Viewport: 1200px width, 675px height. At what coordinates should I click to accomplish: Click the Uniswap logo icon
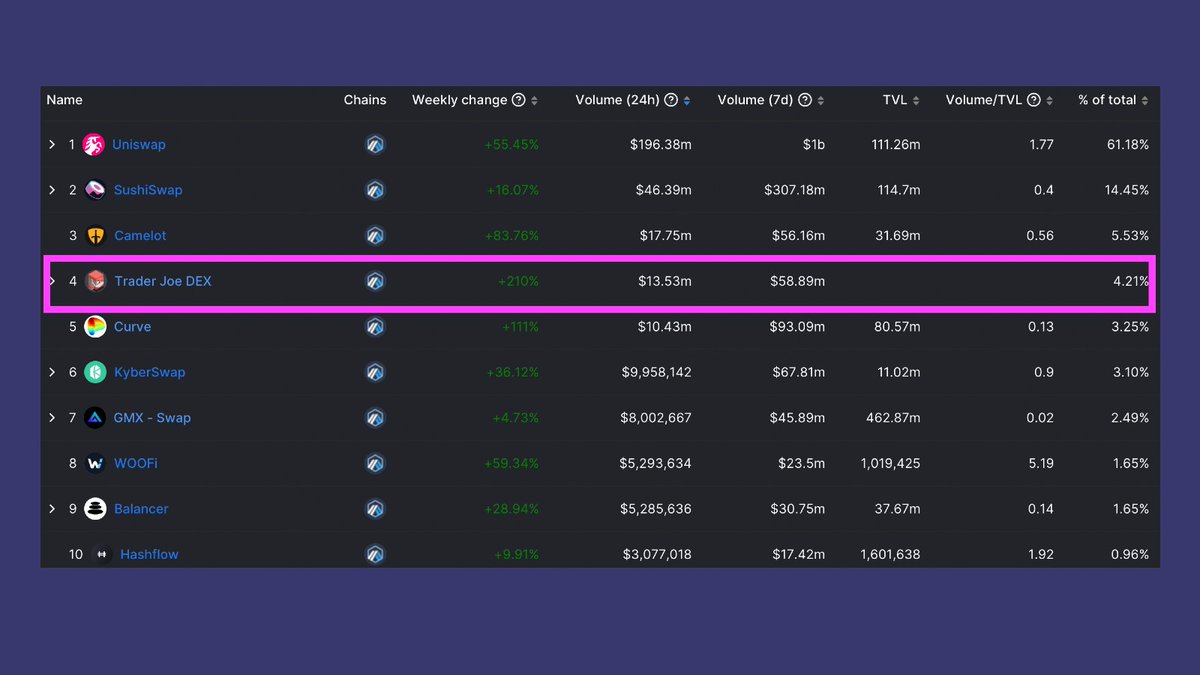pos(94,145)
